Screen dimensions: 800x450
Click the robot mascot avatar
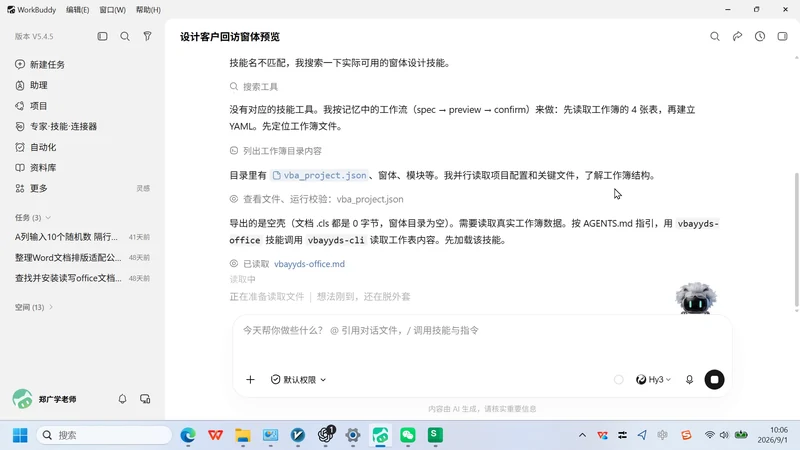pyautogui.click(x=696, y=298)
